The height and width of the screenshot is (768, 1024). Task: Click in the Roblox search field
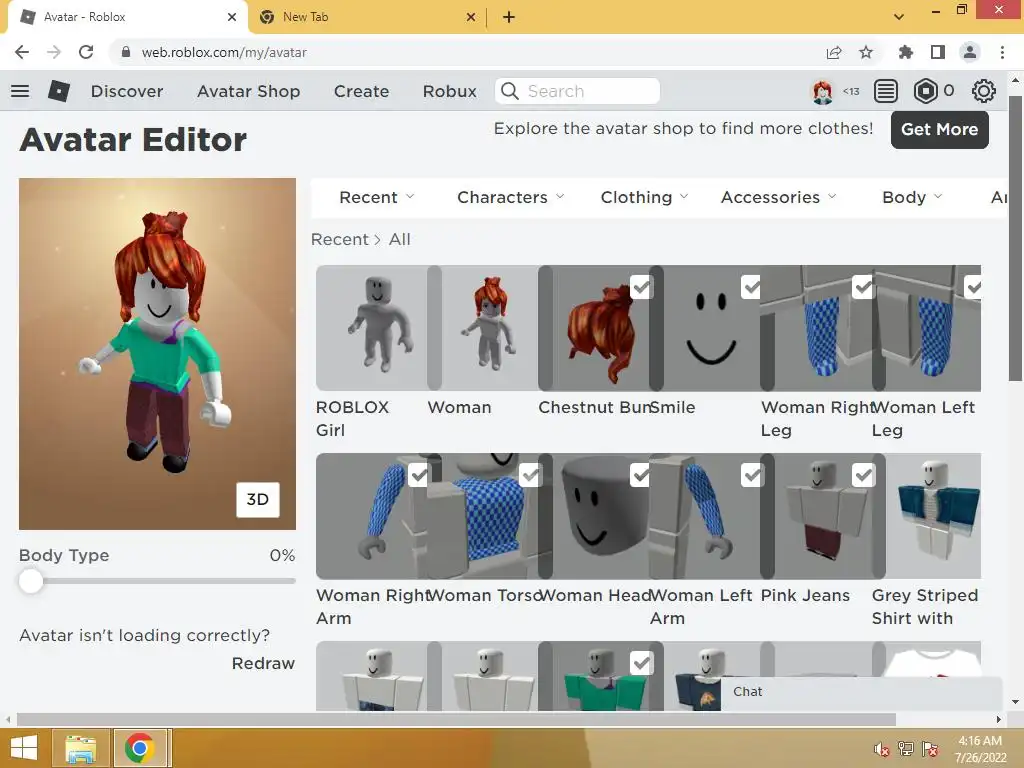tap(578, 91)
